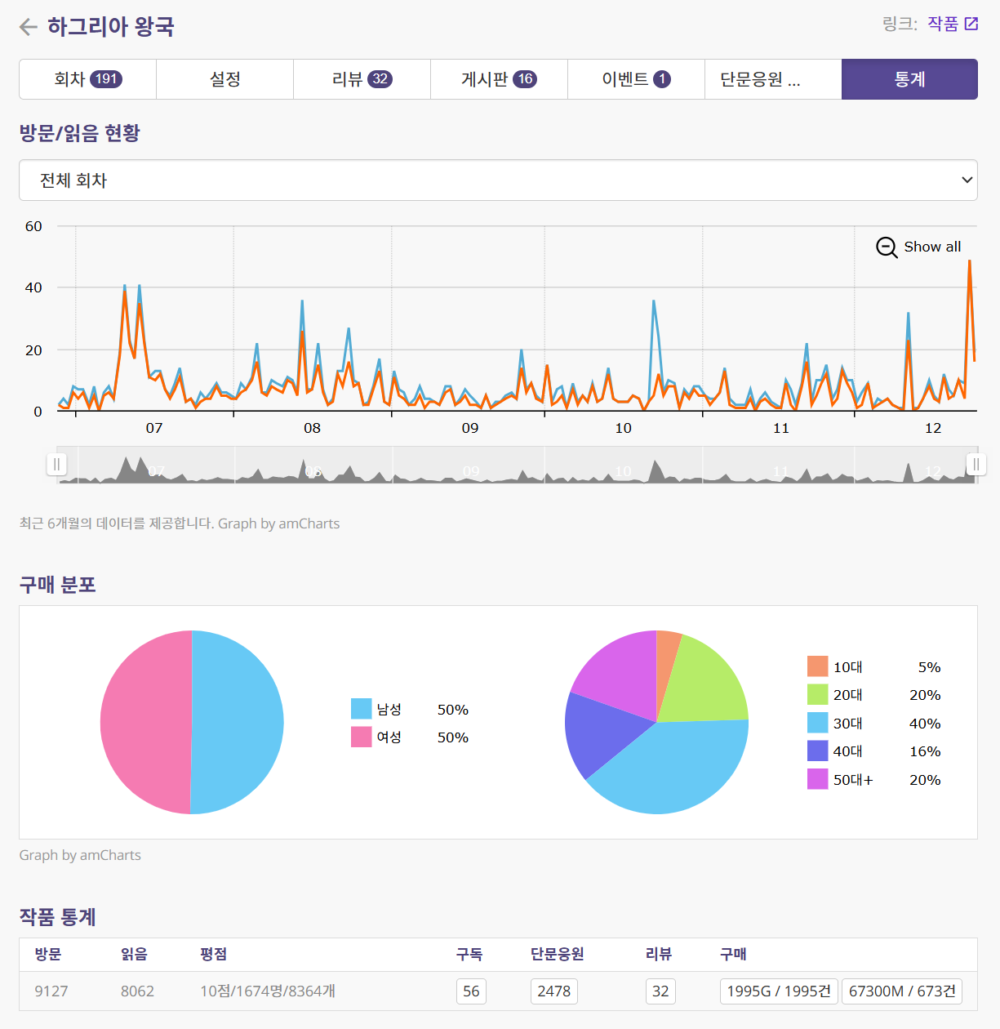Expand the 전체 회차 dropdown

(x=498, y=180)
